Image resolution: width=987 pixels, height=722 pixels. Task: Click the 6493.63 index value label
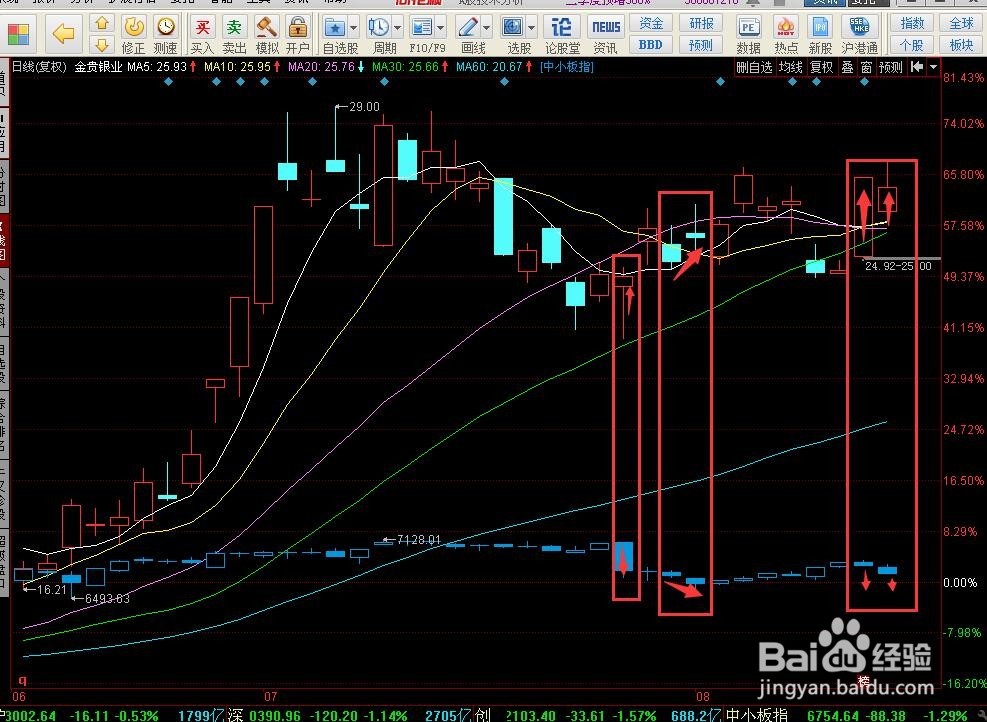(107, 598)
